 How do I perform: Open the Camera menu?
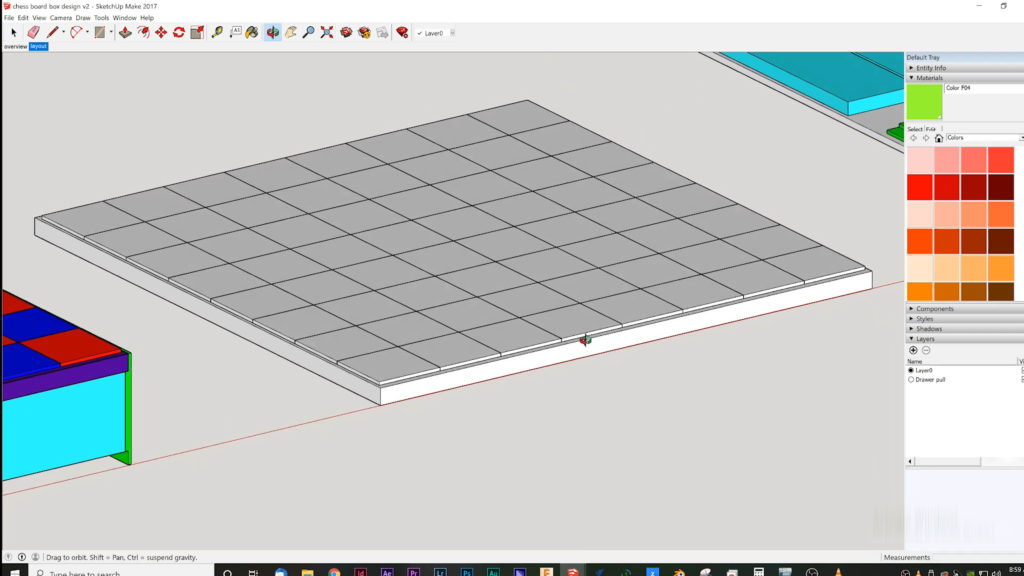pyautogui.click(x=61, y=18)
